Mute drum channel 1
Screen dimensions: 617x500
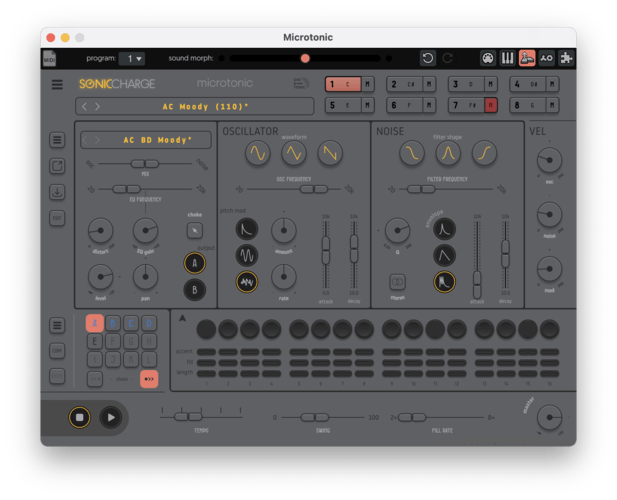[x=368, y=84]
